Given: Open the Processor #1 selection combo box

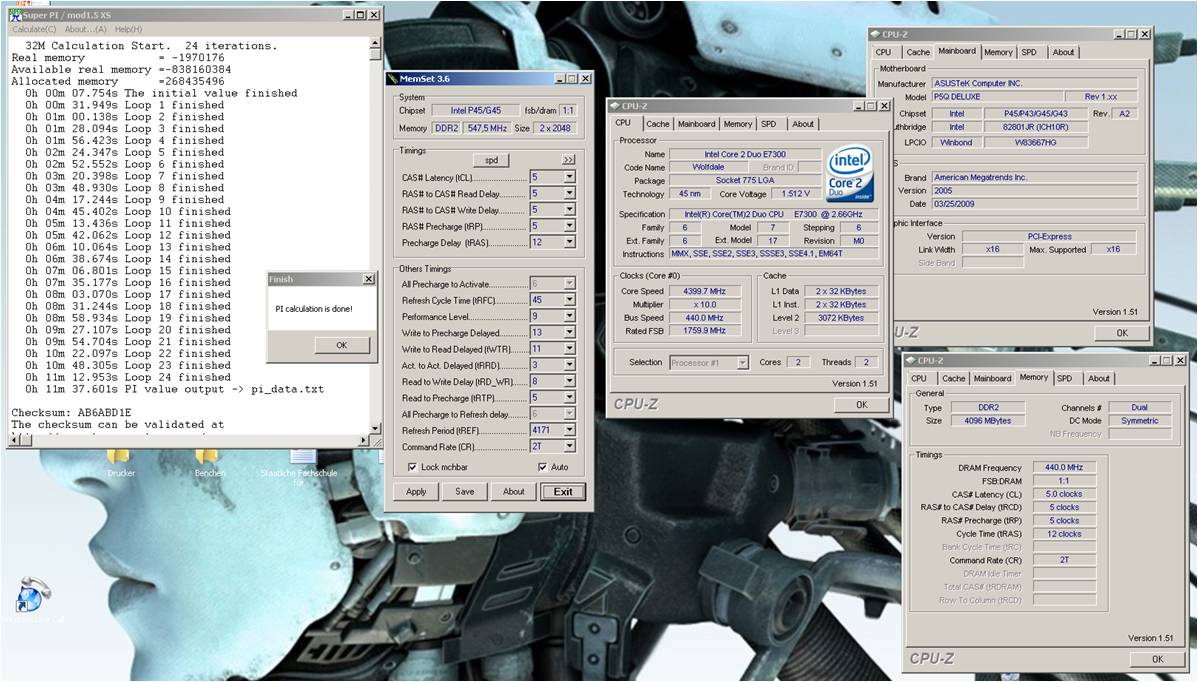Looking at the screenshot, I should (709, 363).
